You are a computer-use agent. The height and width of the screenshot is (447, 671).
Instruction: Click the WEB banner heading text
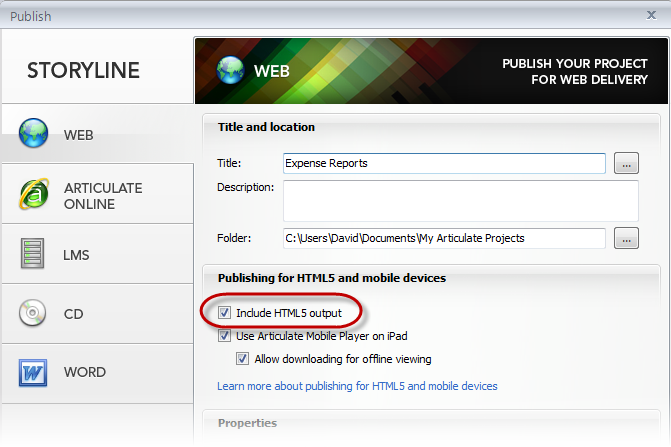tap(272, 71)
